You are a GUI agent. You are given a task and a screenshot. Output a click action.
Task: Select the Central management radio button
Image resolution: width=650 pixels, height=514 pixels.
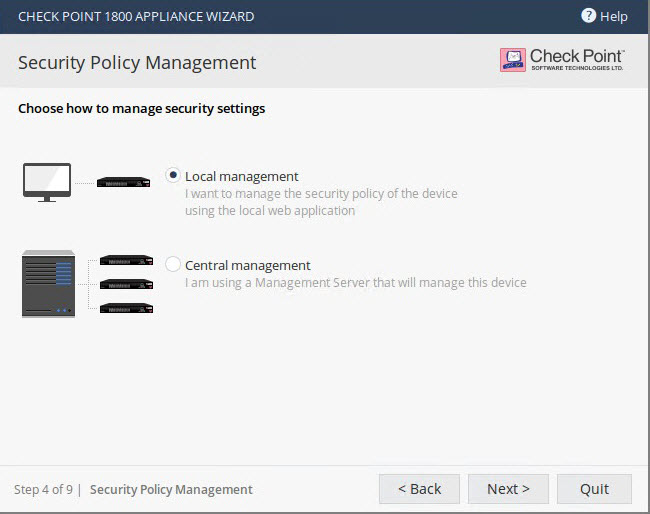click(173, 264)
